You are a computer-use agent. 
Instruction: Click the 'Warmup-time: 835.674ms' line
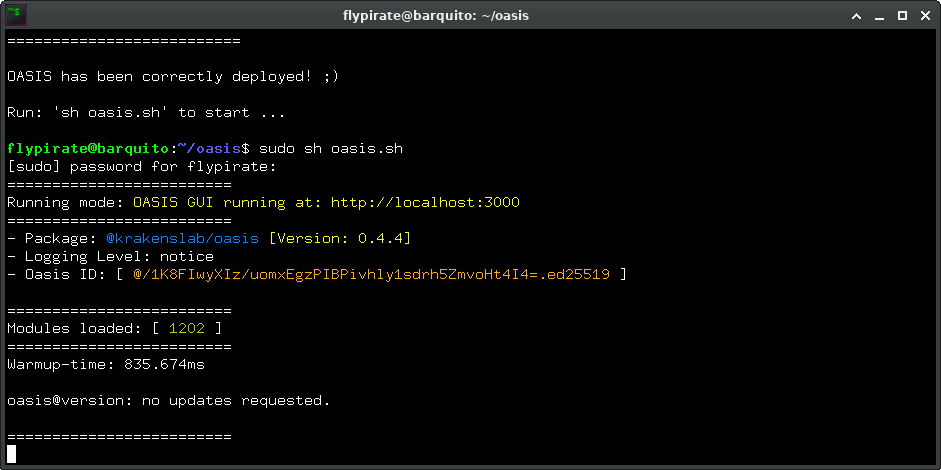click(x=106, y=364)
